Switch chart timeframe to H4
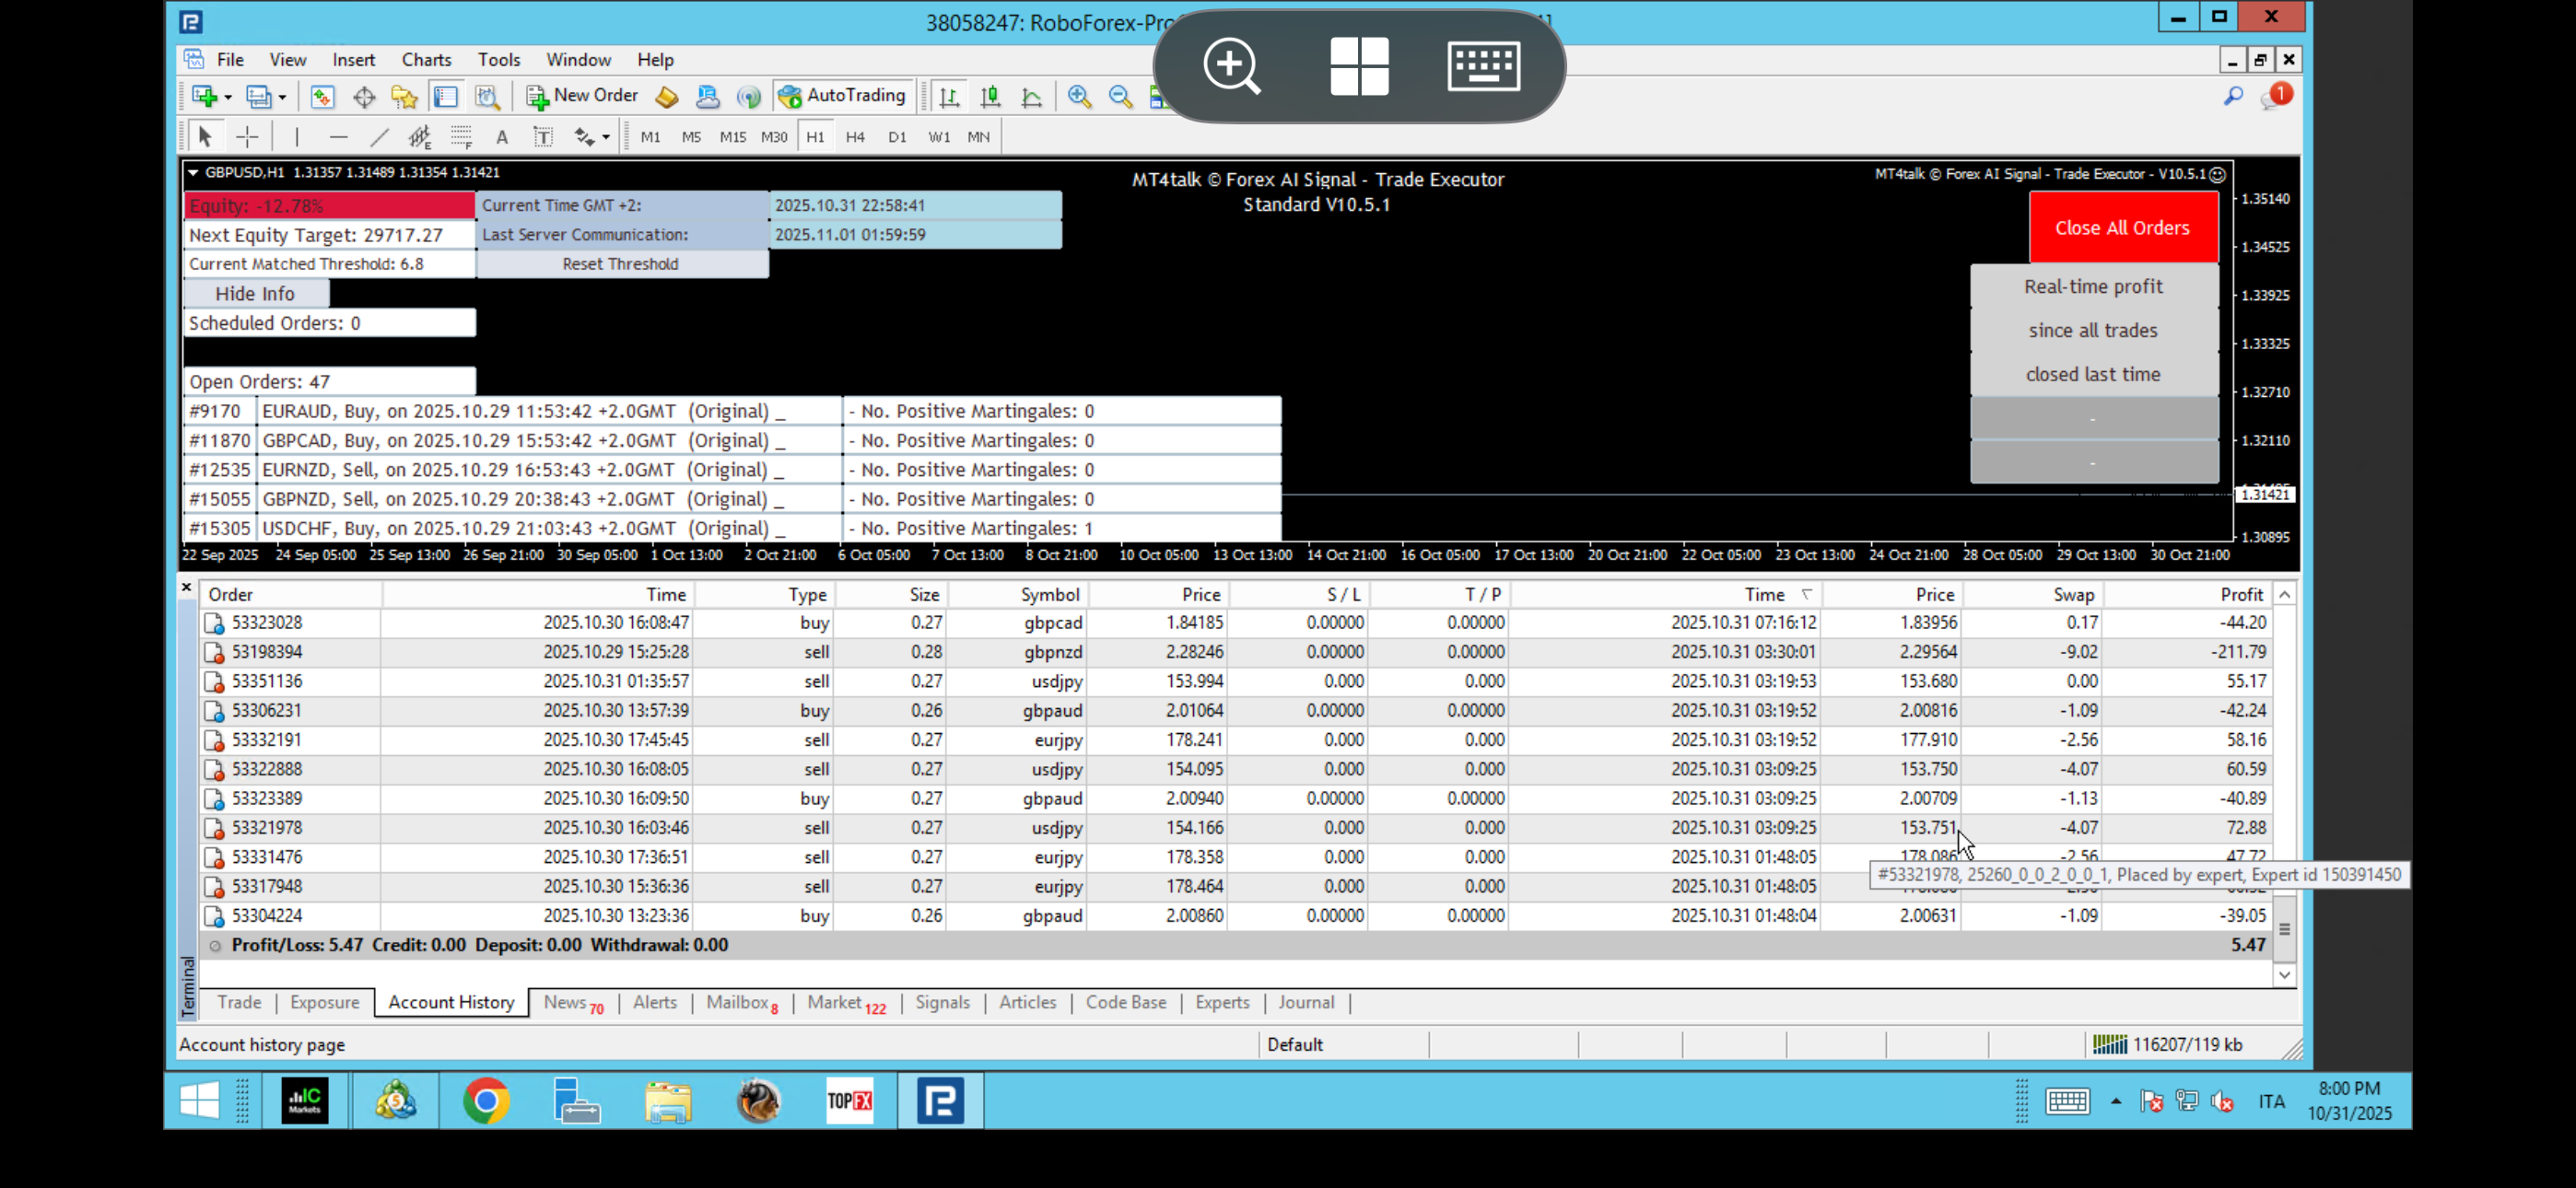 tap(855, 137)
